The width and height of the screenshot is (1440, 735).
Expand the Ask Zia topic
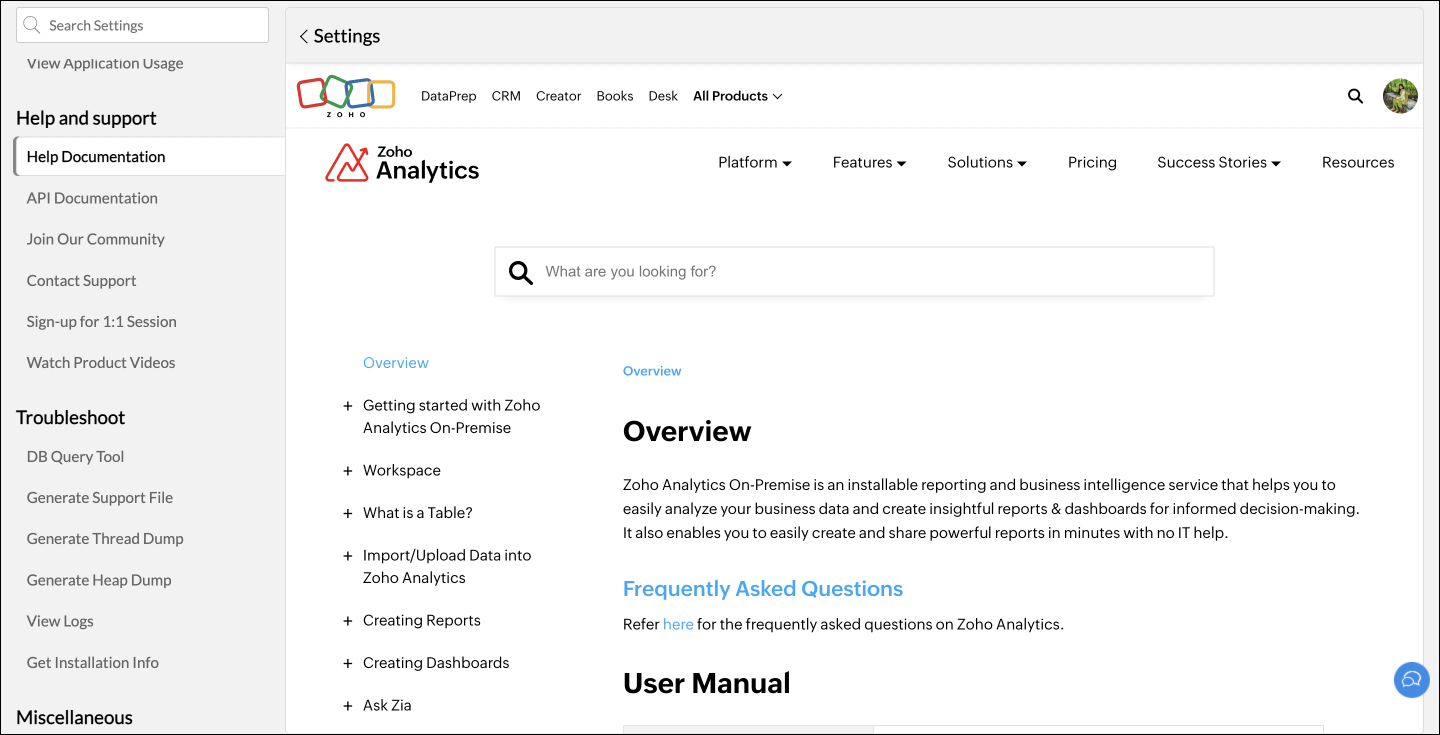[348, 706]
